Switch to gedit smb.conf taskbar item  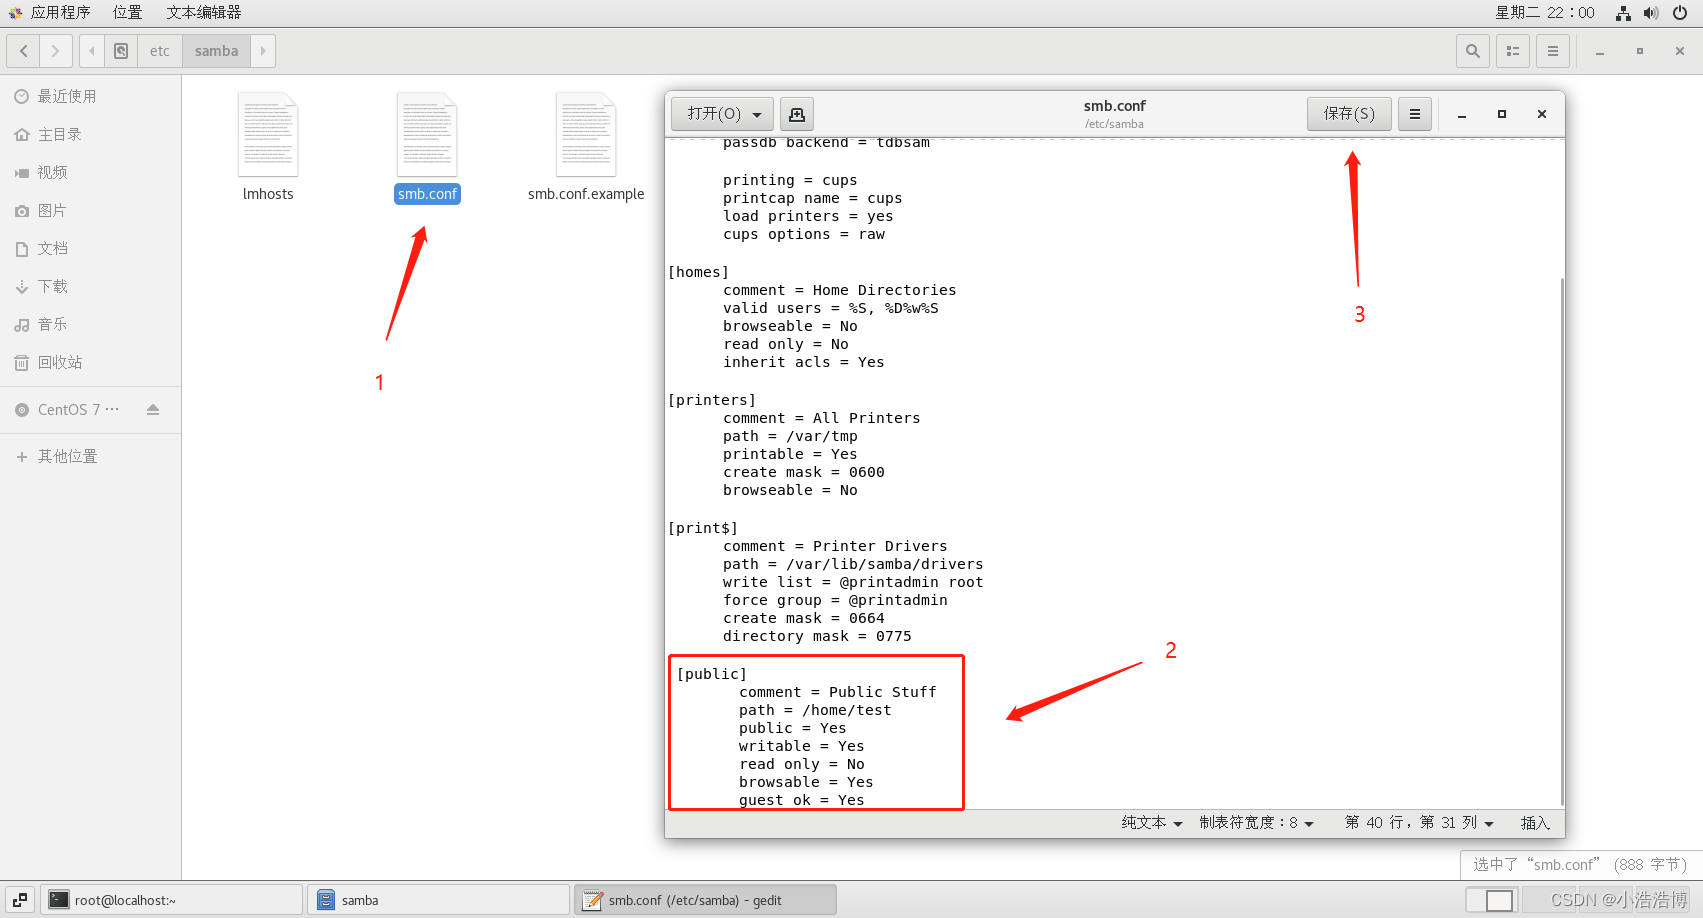coord(705,900)
